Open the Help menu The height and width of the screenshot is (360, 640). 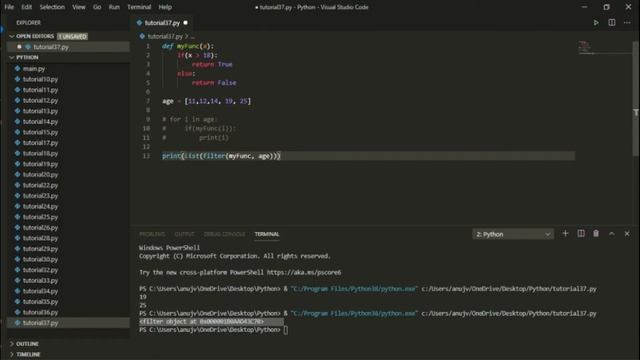click(165, 7)
